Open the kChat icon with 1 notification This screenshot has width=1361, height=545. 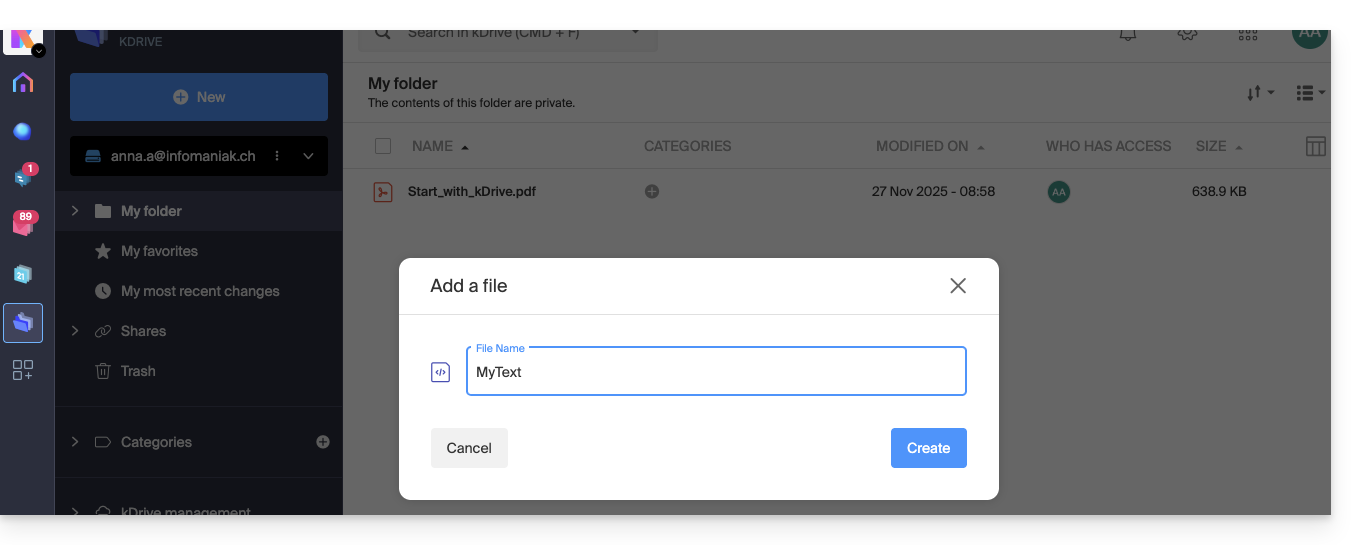pos(23,177)
